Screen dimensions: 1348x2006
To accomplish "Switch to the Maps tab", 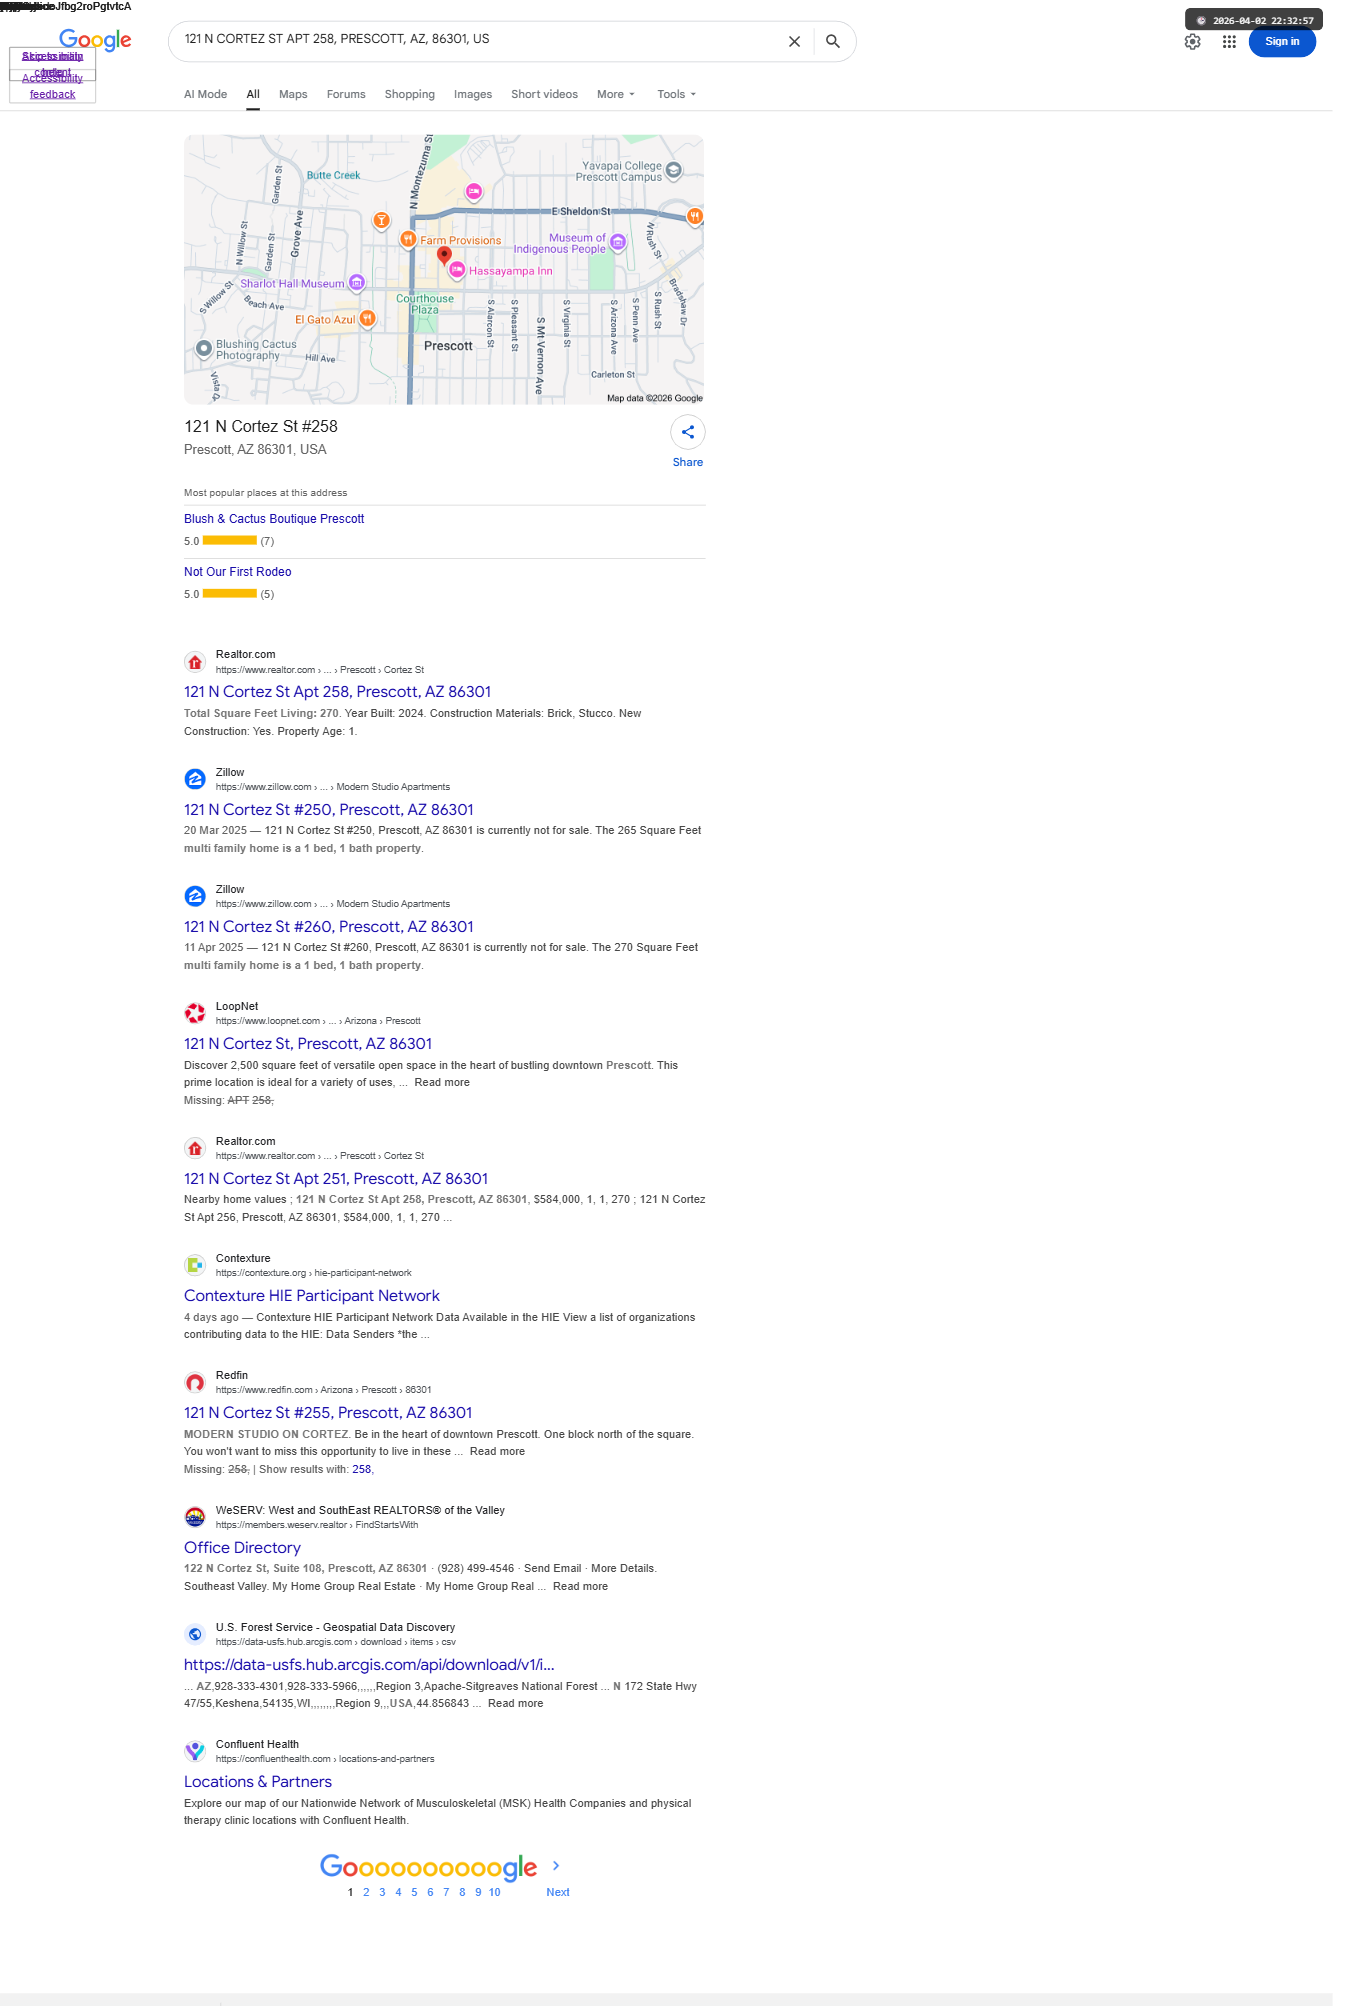I will coord(293,94).
